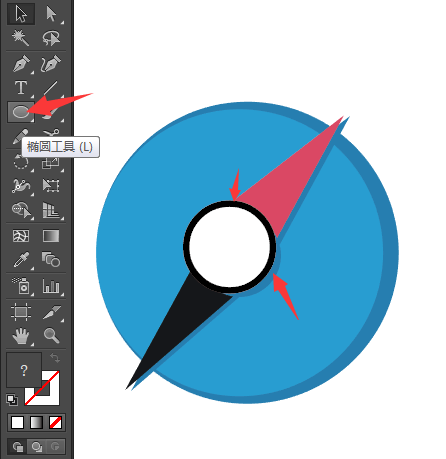
Task: Select the Direct Selection tool (white arrow)
Action: click(51, 14)
